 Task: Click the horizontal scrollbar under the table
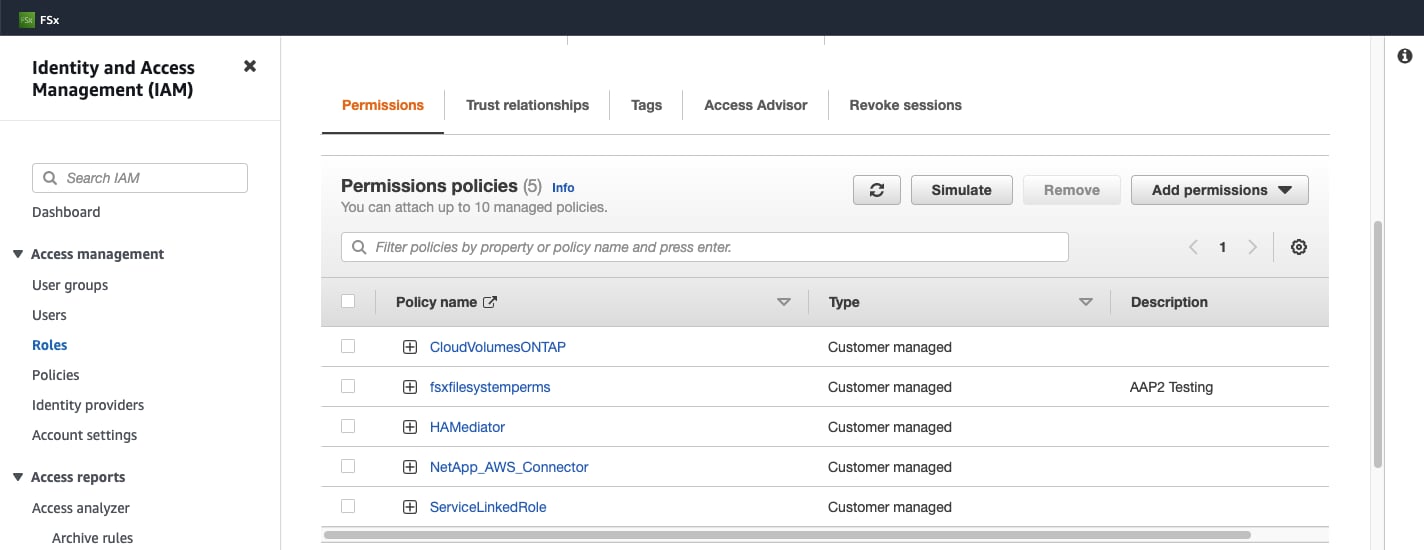pyautogui.click(x=788, y=535)
